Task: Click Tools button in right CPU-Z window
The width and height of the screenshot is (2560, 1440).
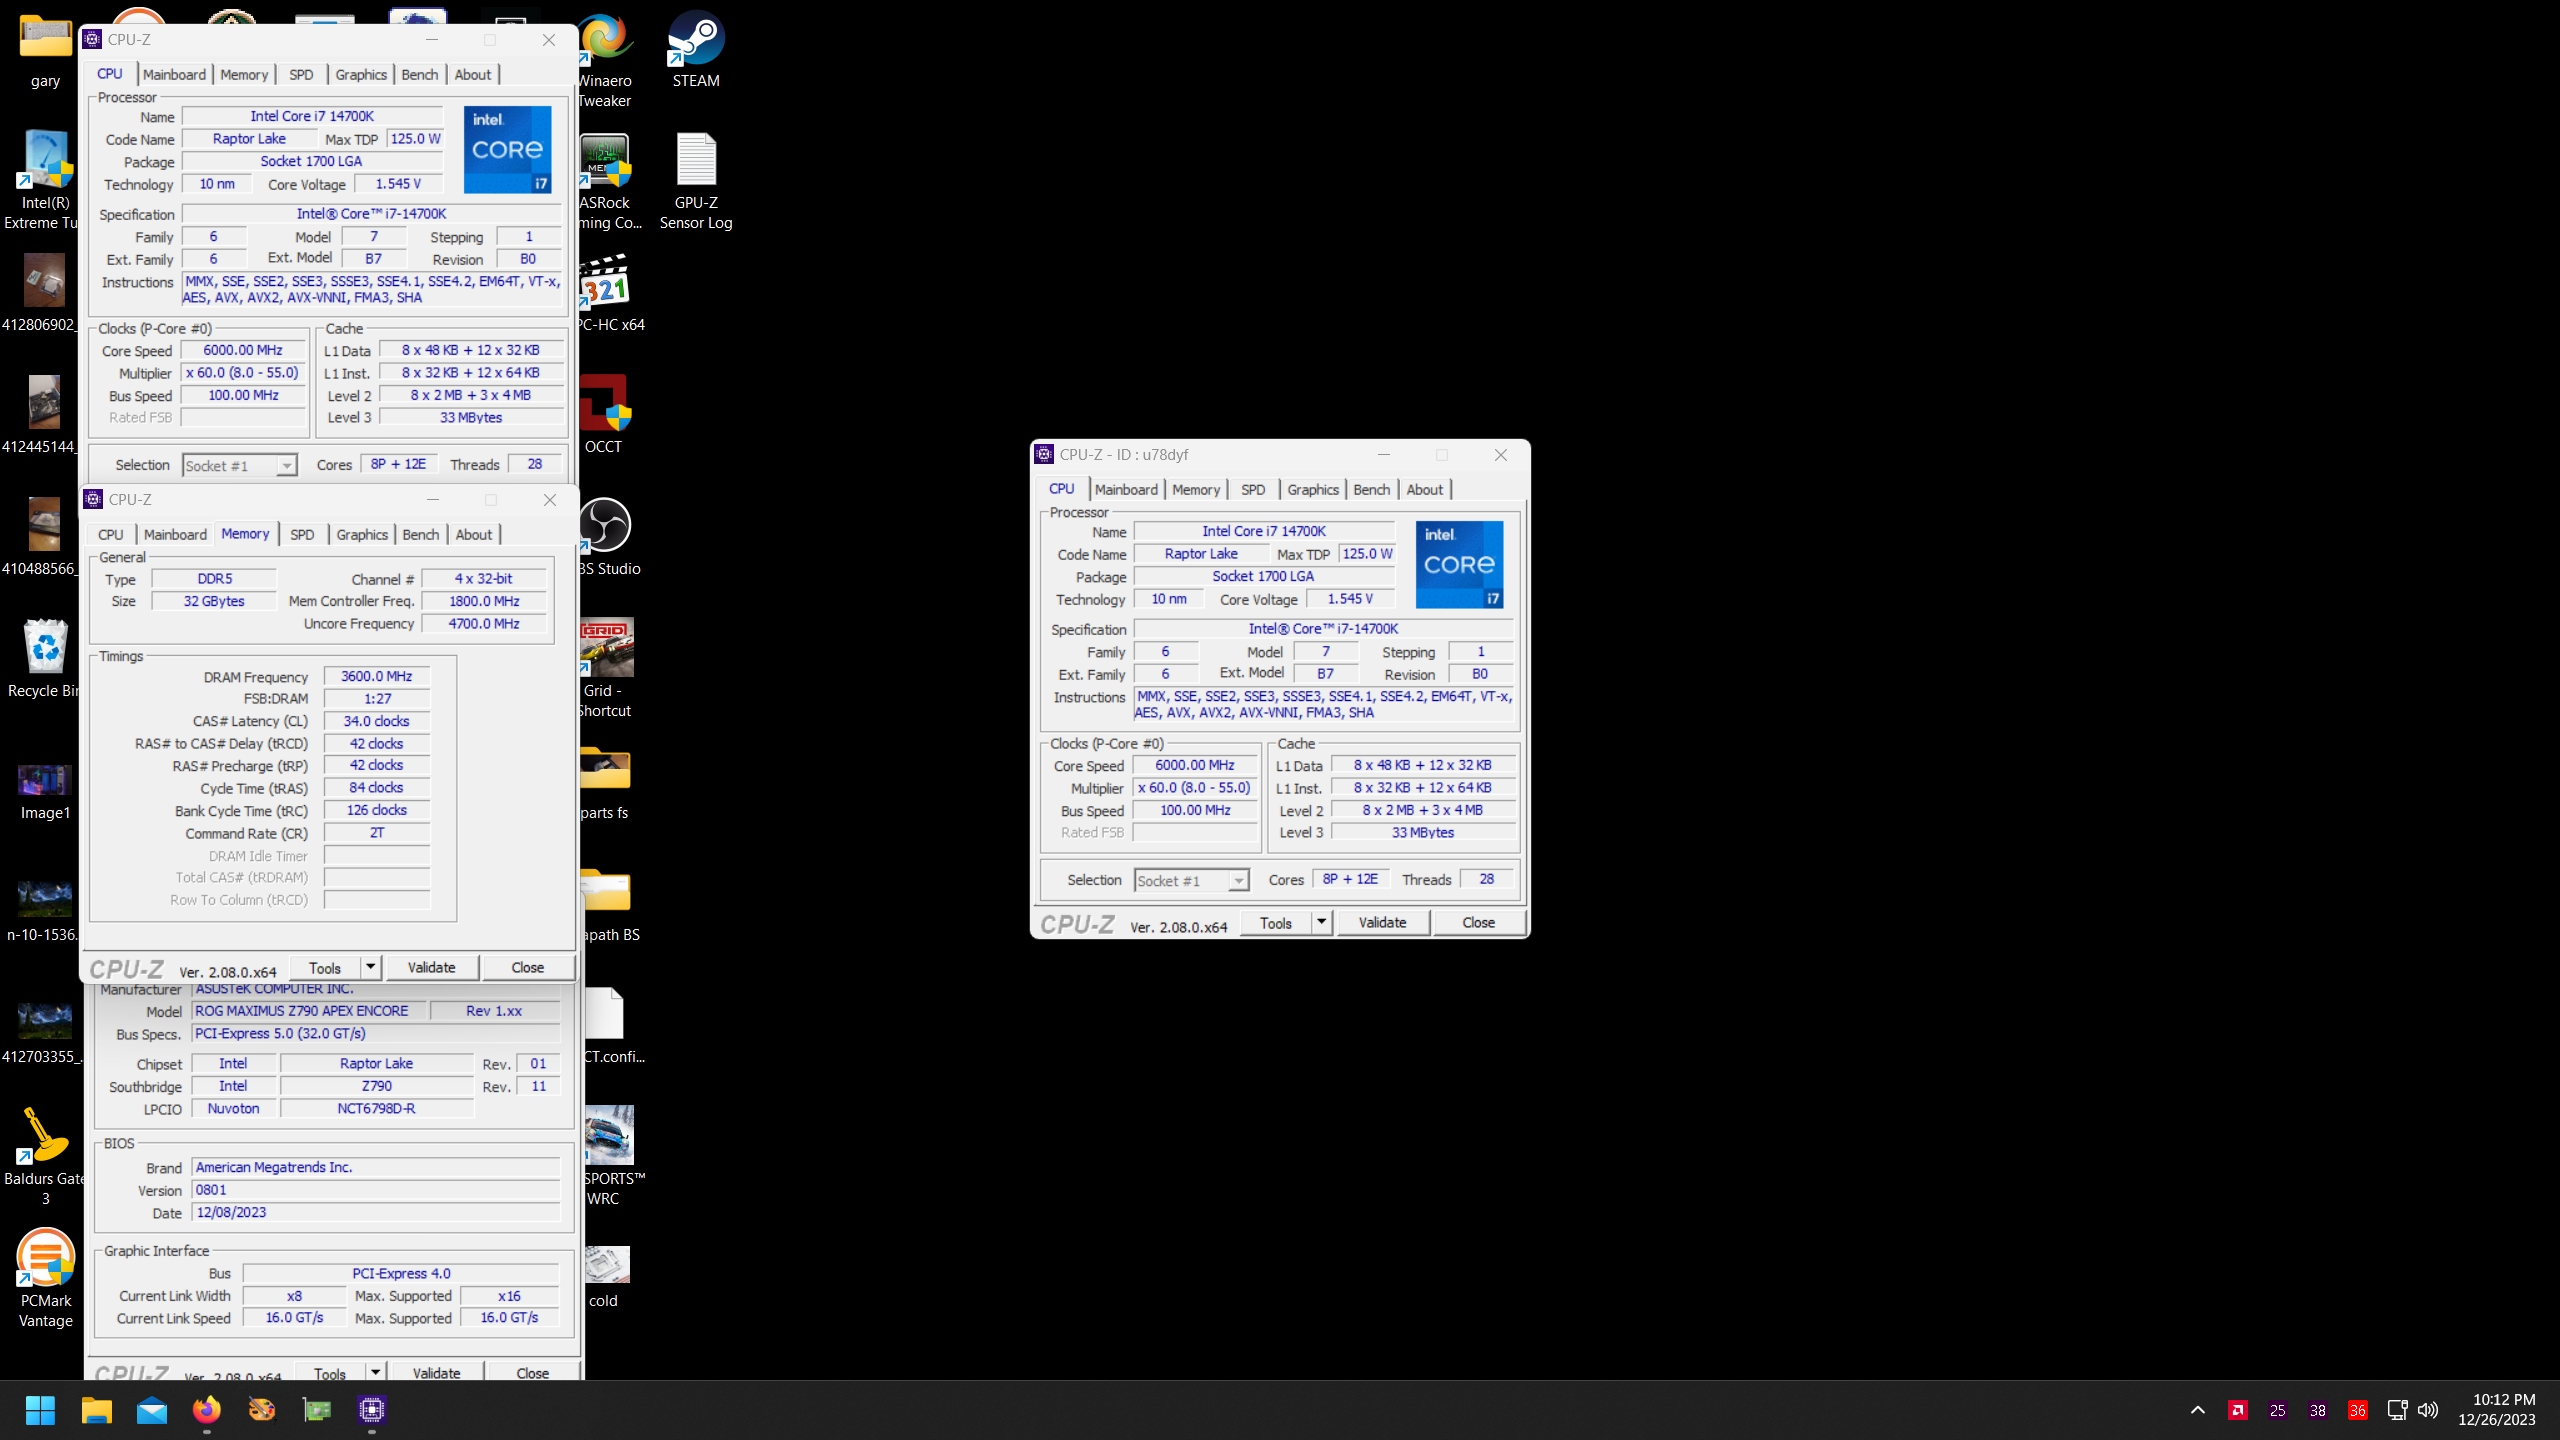Action: 1276,922
